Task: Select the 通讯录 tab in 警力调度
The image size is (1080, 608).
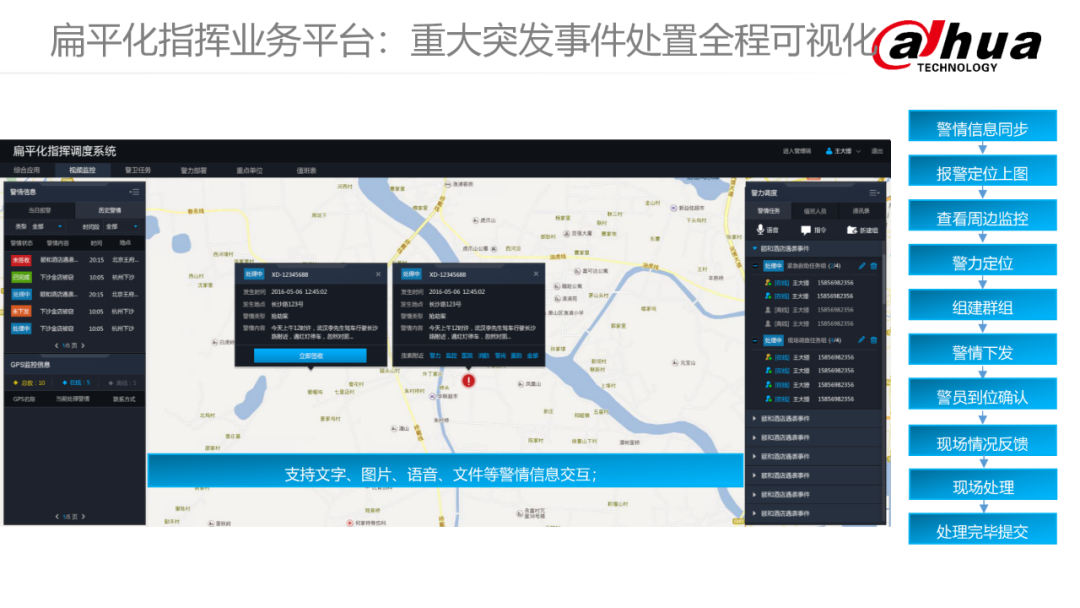Action: (x=861, y=211)
